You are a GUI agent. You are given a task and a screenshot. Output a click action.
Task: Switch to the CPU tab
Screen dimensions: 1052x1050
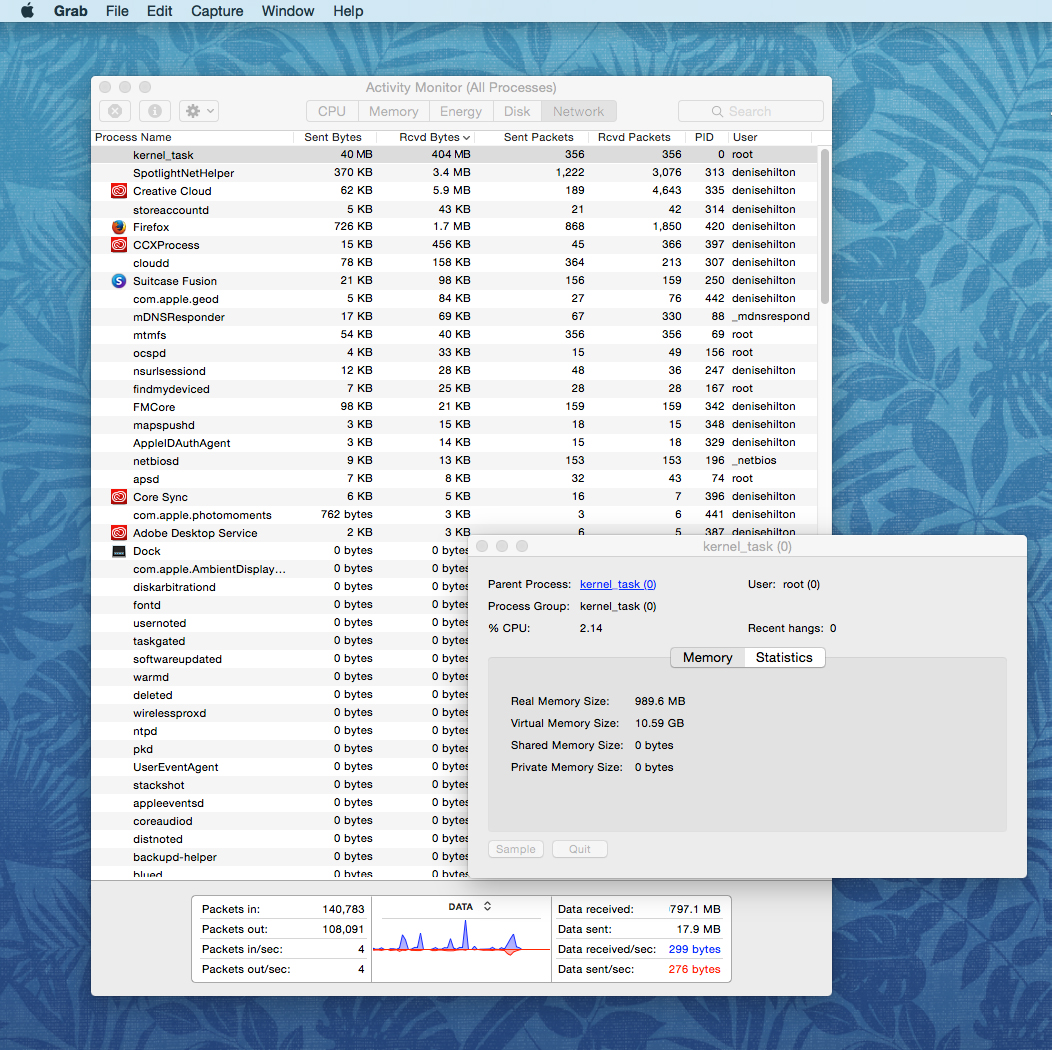point(332,111)
